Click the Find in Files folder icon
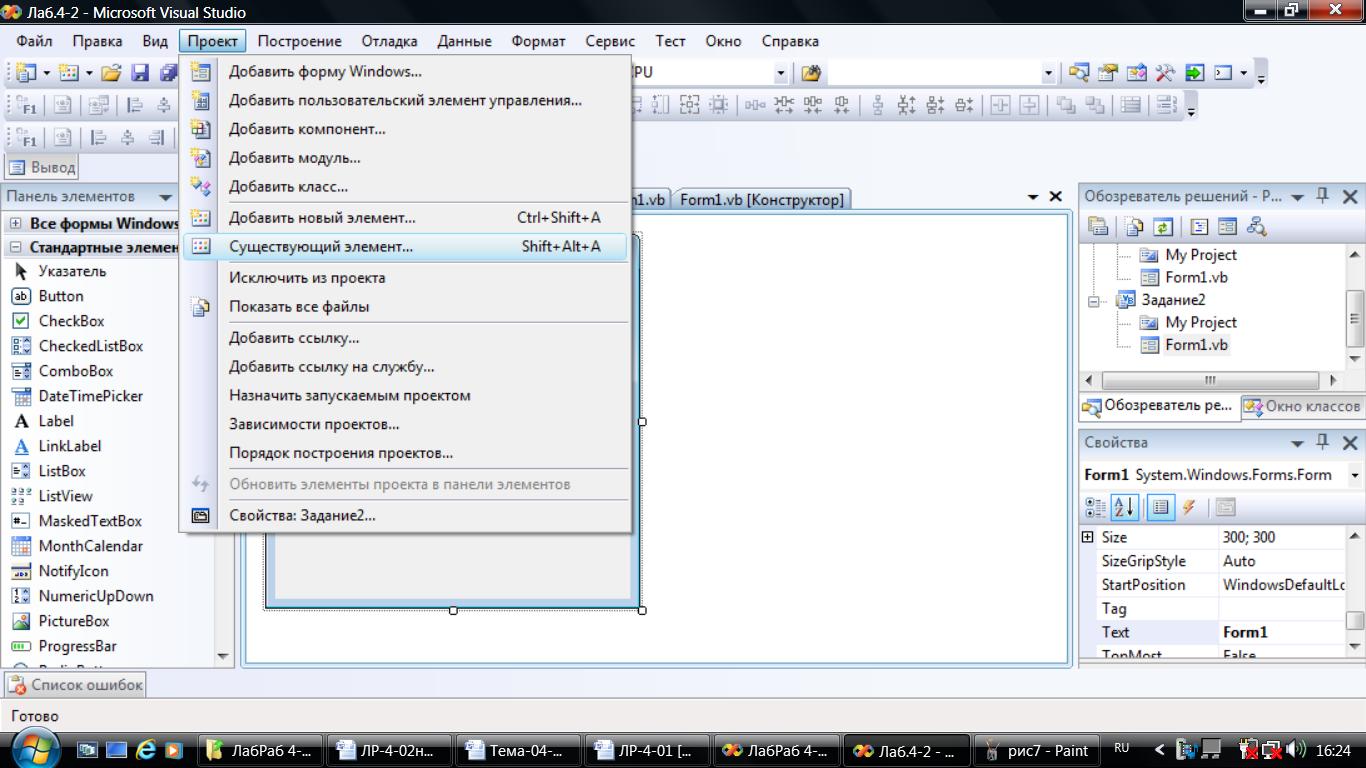 pos(811,73)
